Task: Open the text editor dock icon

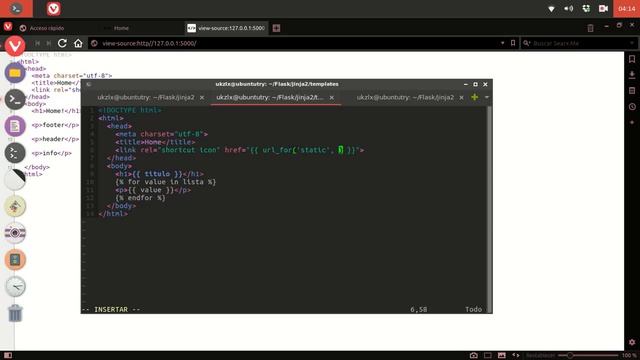Action: pyautogui.click(x=15, y=126)
